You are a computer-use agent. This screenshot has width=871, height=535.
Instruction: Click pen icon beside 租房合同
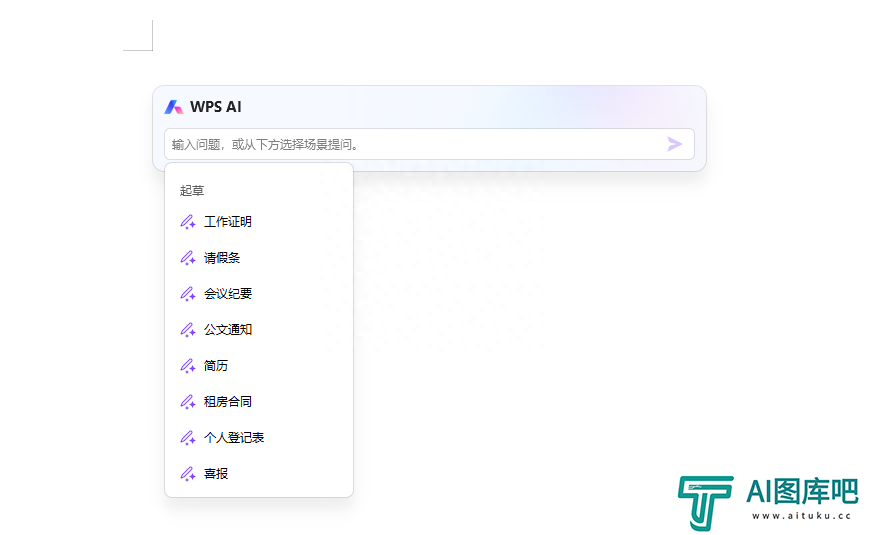pos(188,402)
